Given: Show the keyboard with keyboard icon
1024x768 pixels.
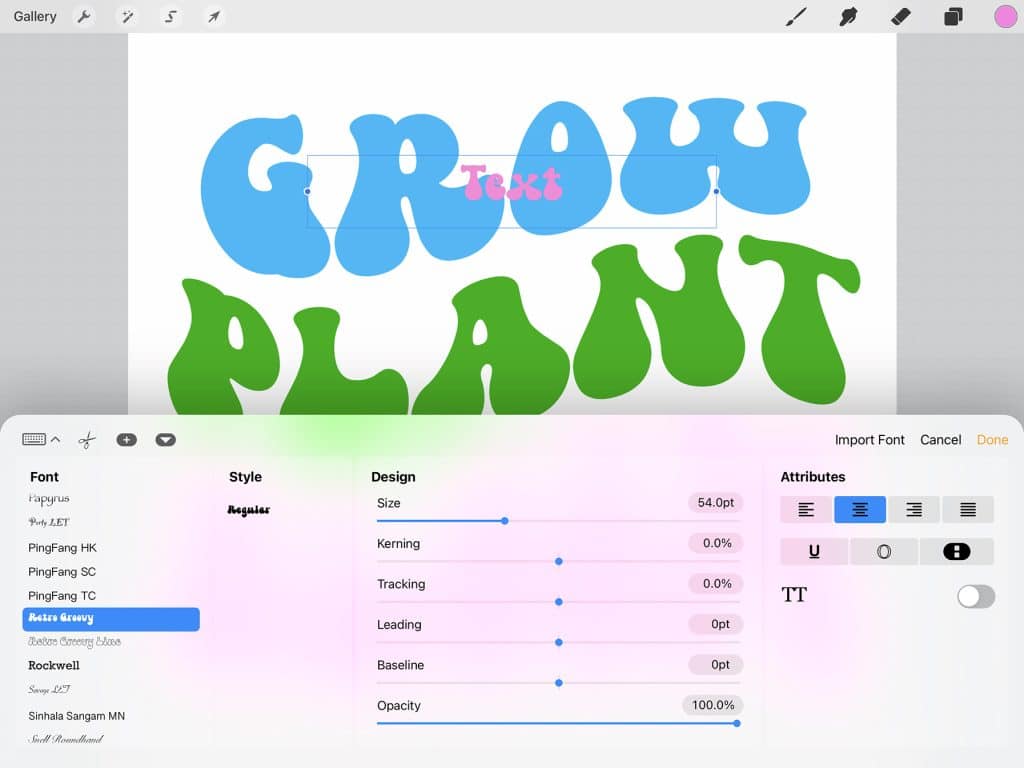Looking at the screenshot, I should [x=34, y=440].
